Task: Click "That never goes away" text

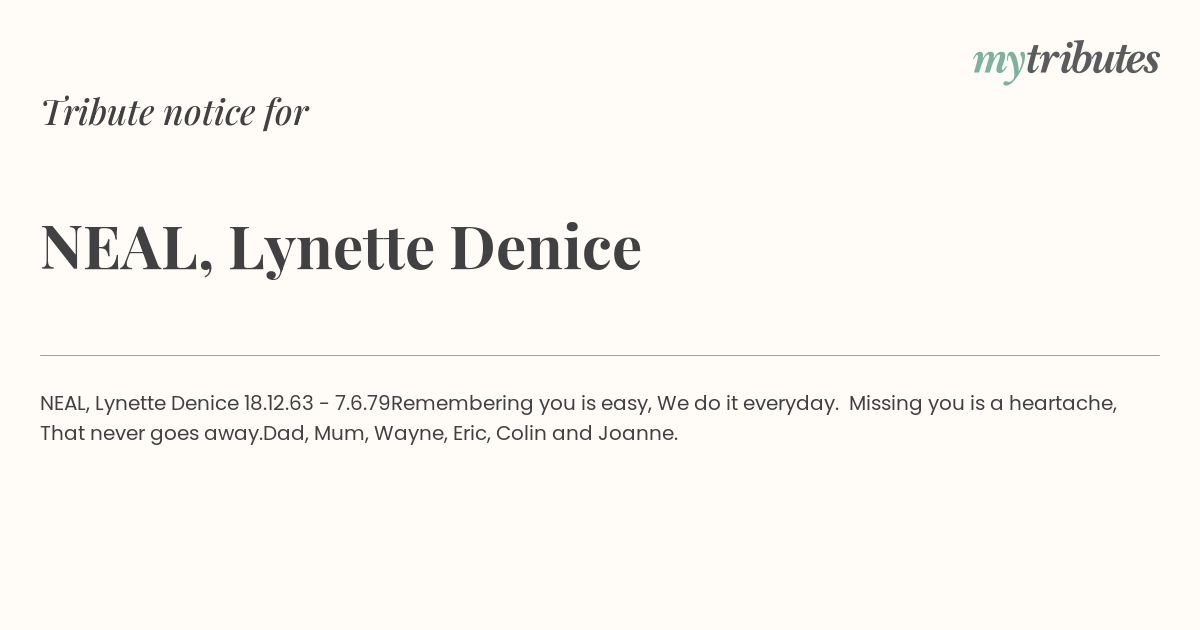Action: pyautogui.click(x=150, y=434)
